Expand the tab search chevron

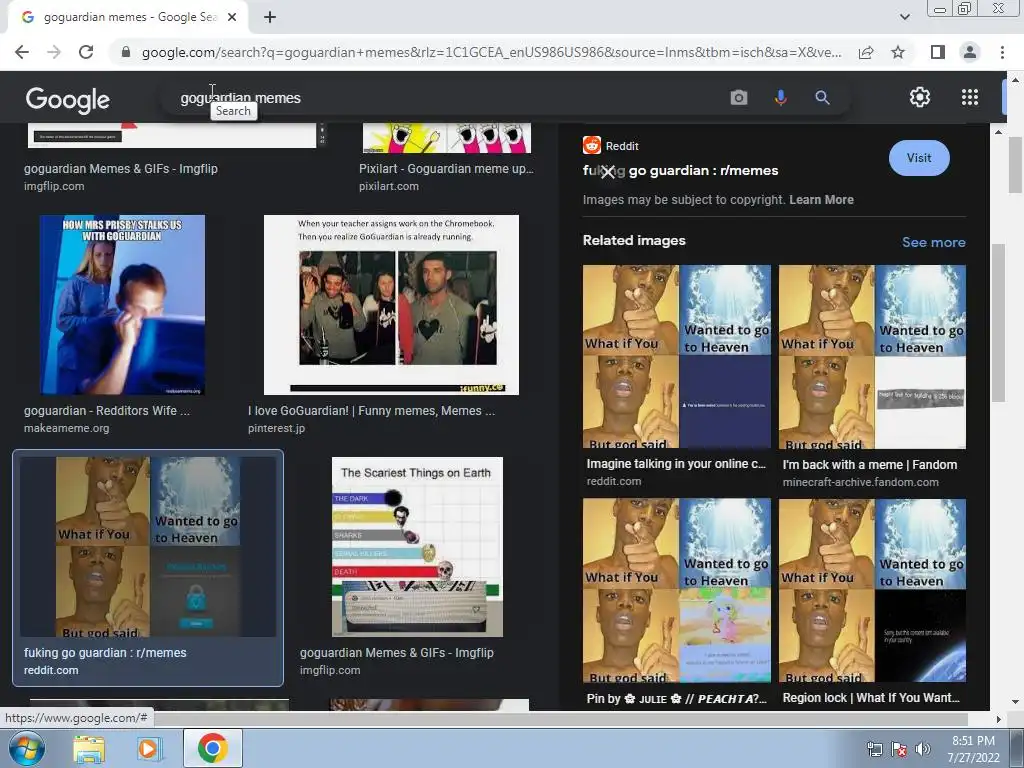(x=904, y=17)
